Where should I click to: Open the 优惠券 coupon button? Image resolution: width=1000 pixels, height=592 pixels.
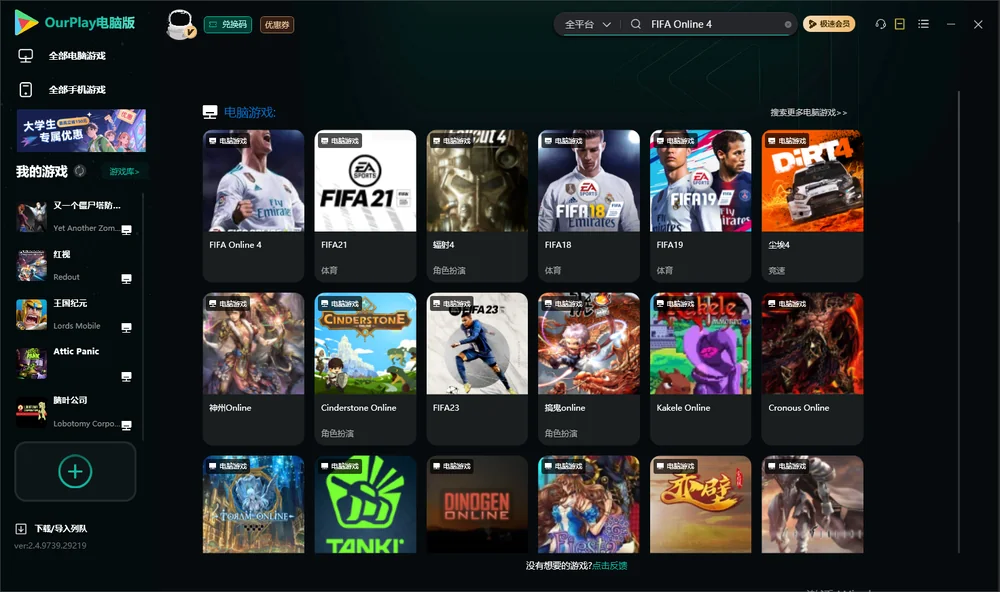pos(277,25)
